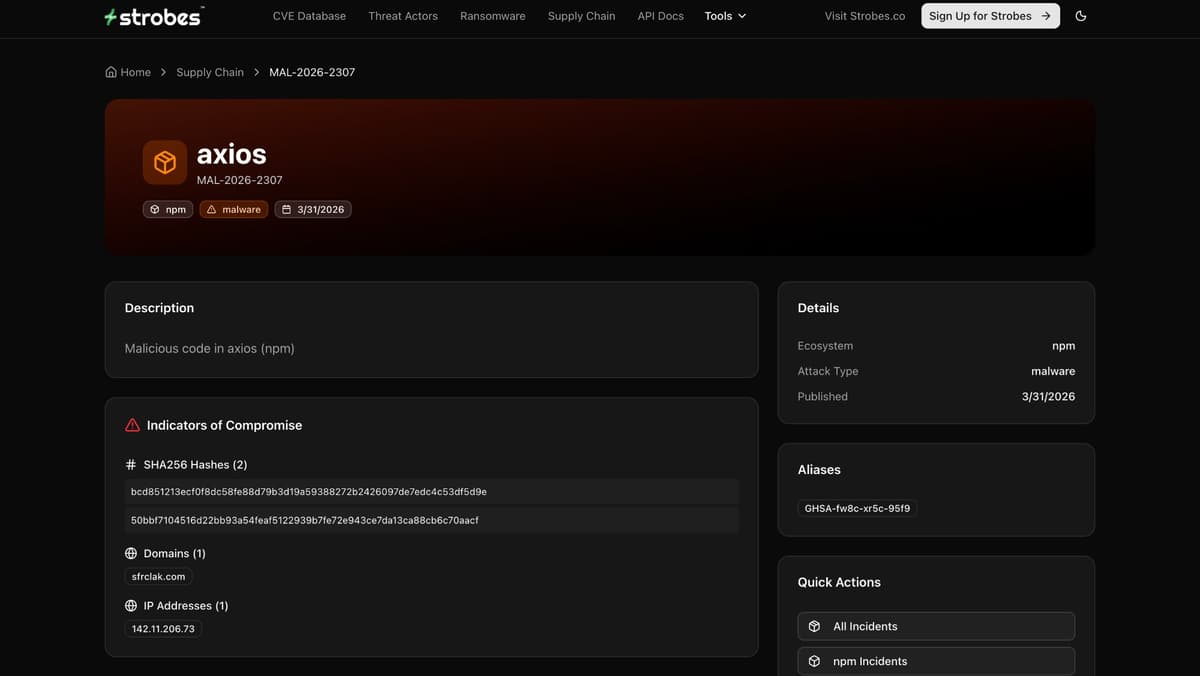
Task: Click the Aliases heading
Action: (x=819, y=470)
